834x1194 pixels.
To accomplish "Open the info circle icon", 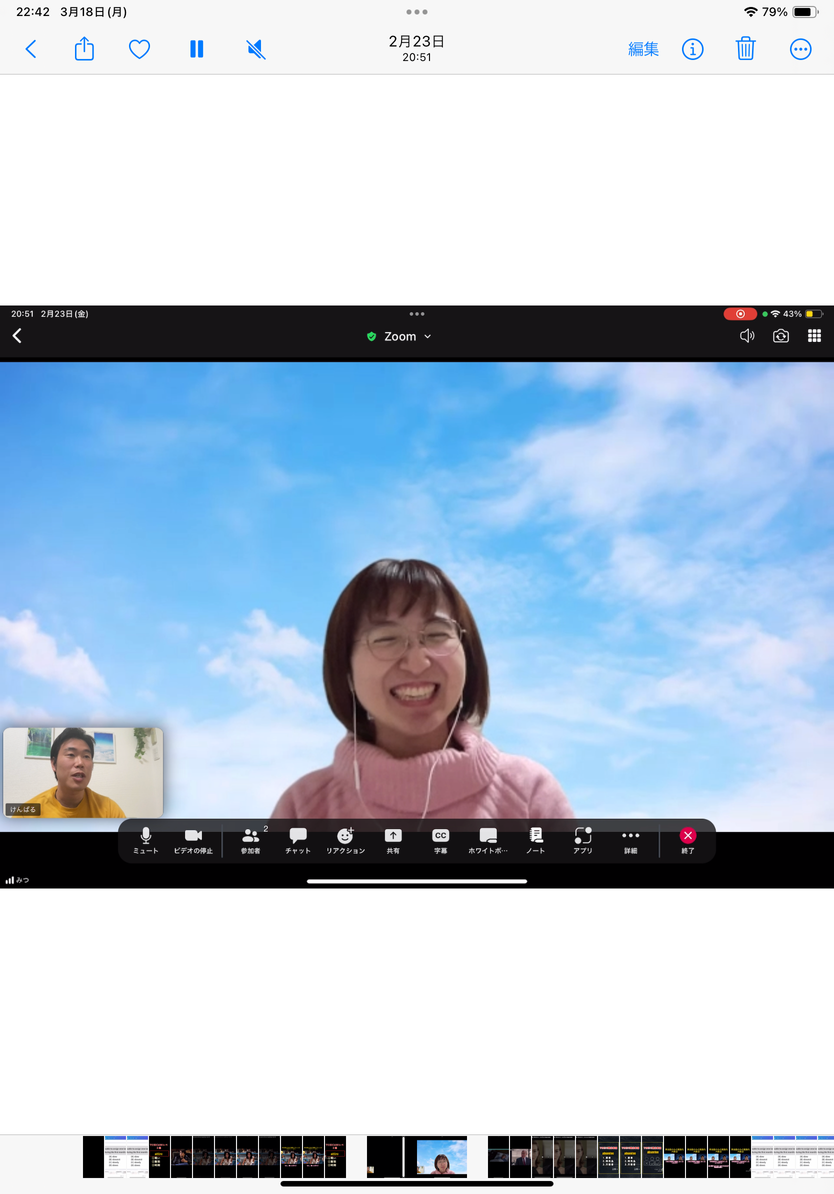I will tap(692, 49).
